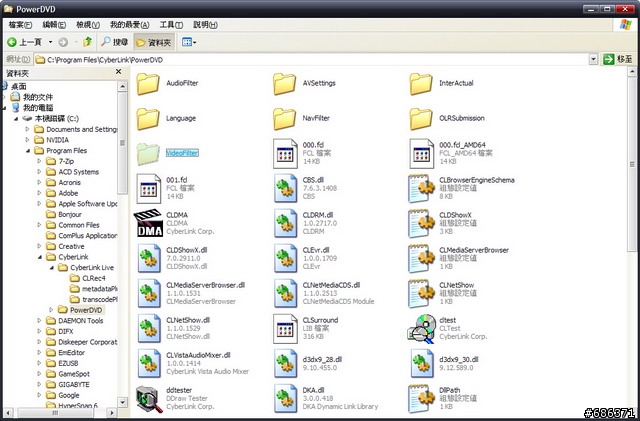Select the CLNetMediaCDS.dll file
This screenshot has height=421, width=640.
[324, 294]
